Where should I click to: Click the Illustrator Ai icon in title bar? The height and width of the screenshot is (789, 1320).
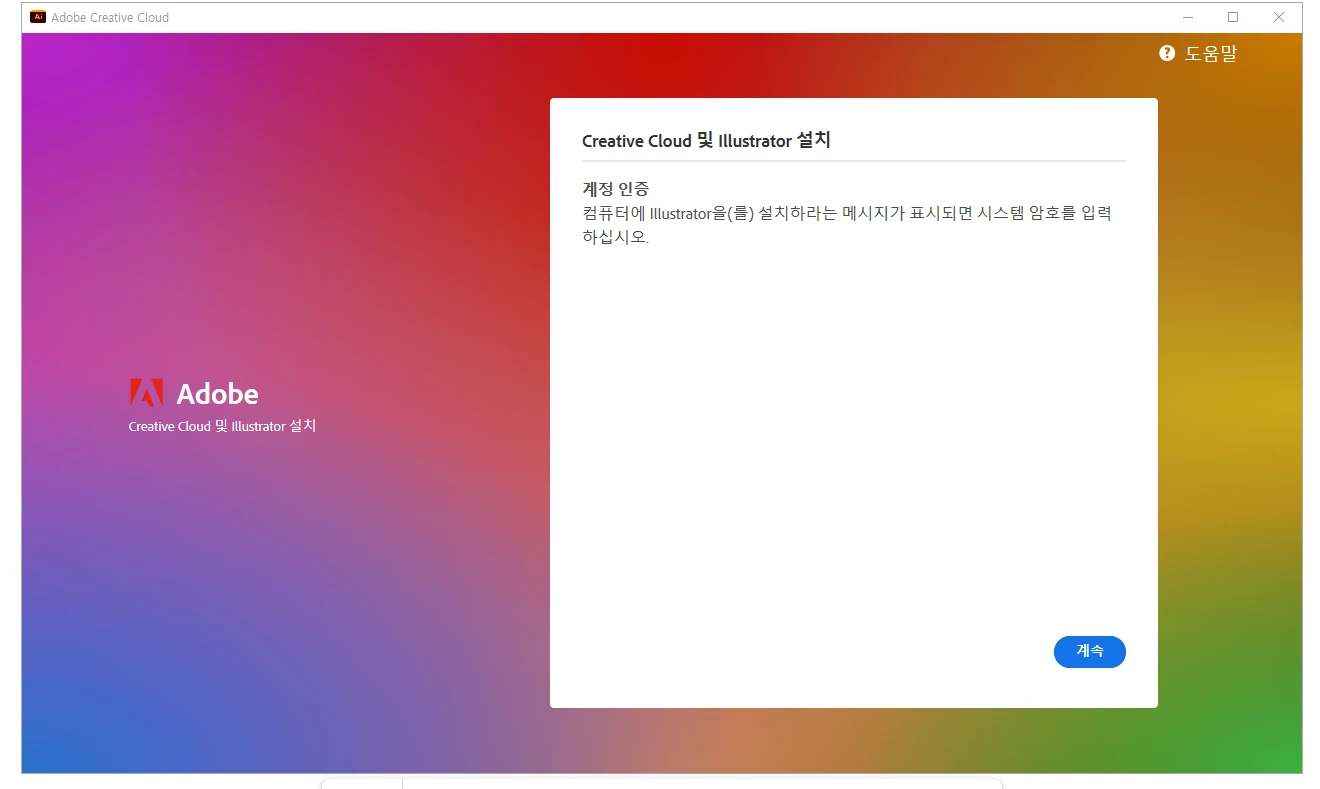[38, 17]
